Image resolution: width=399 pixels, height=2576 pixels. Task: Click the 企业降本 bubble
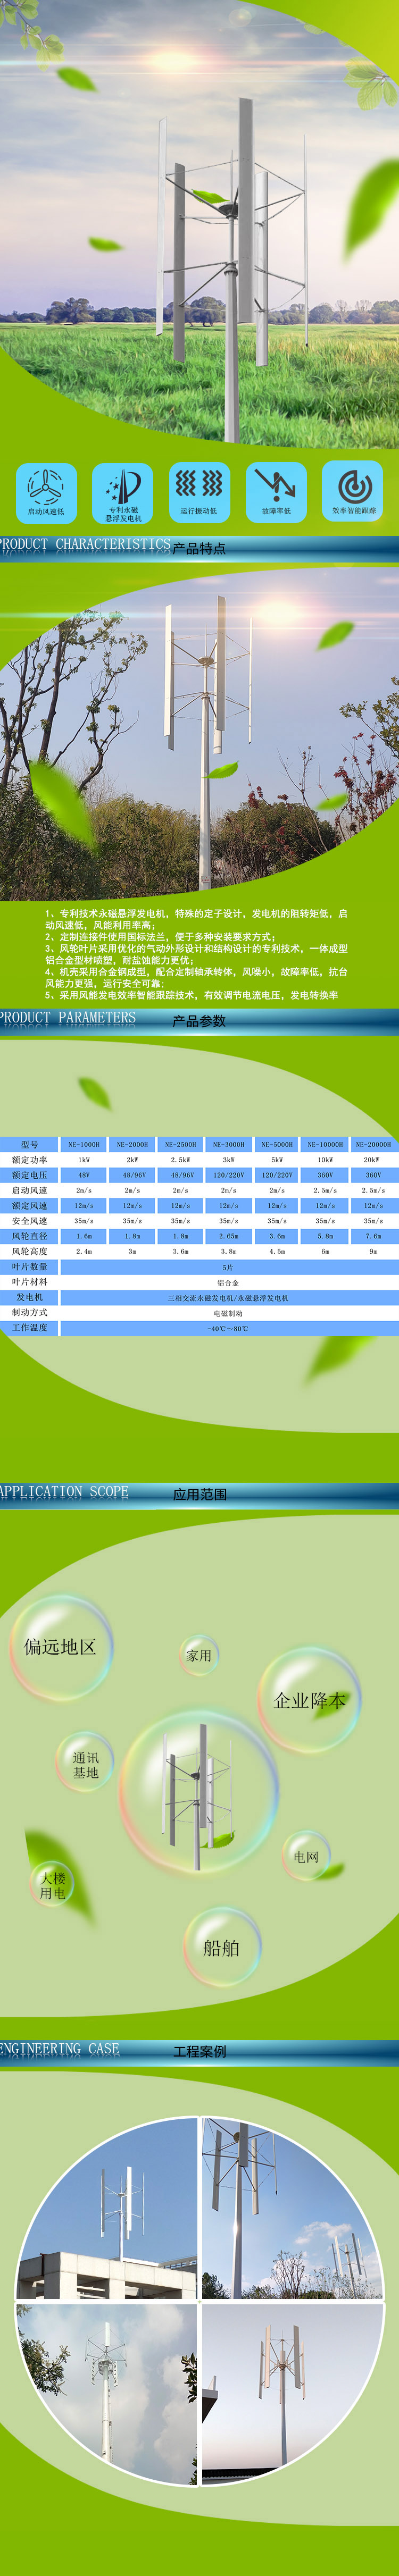coord(309,1700)
